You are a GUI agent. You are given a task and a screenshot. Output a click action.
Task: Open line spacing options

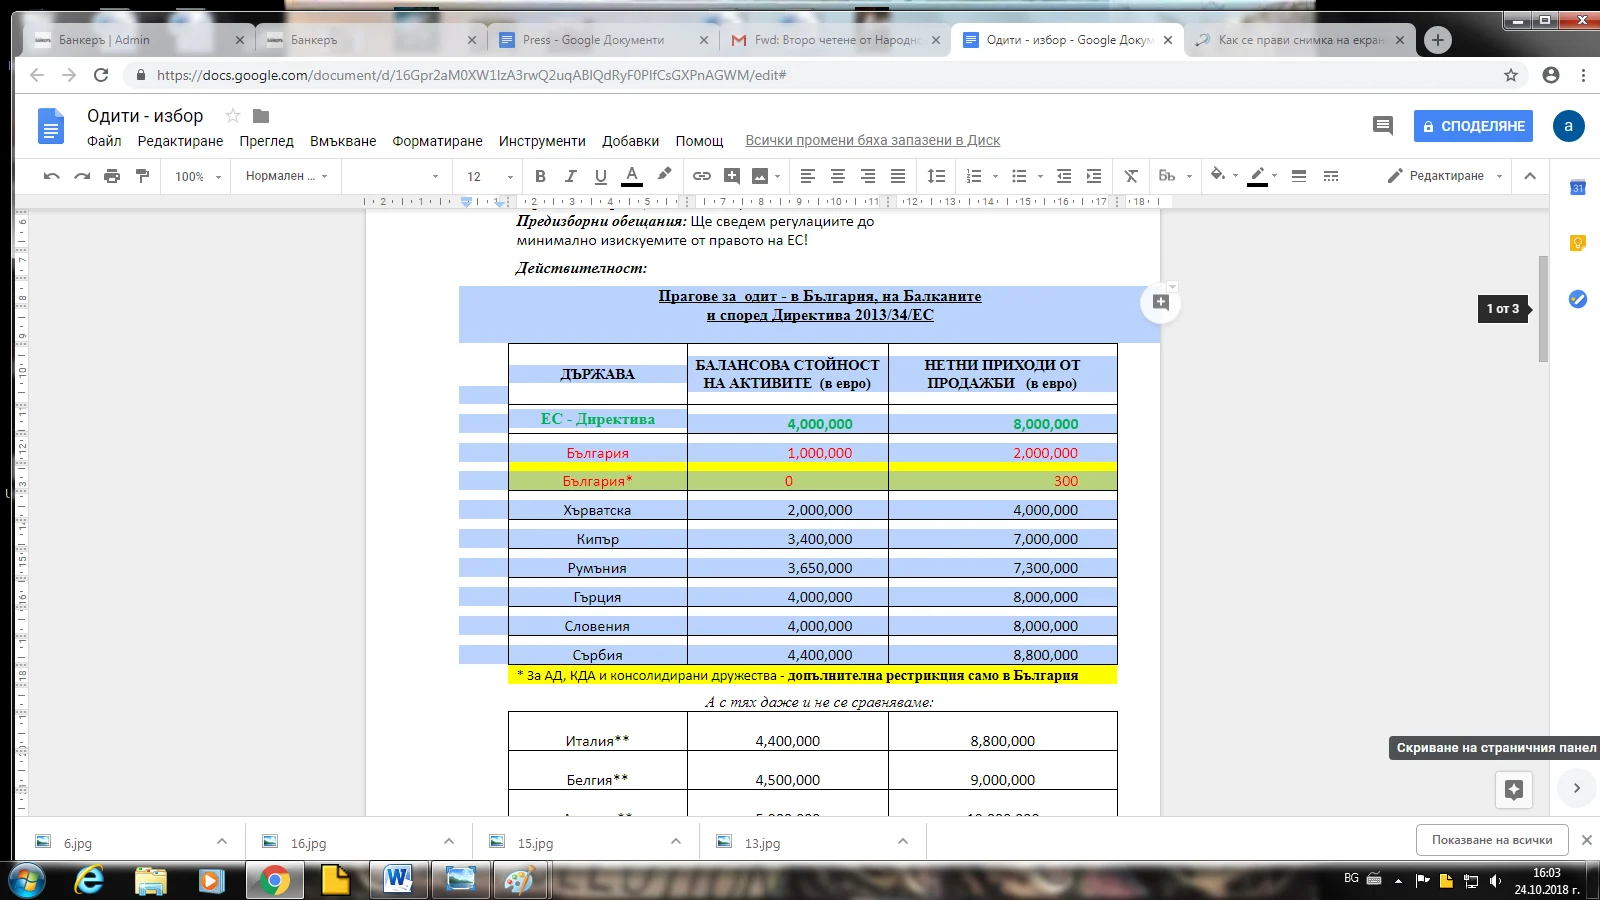pos(936,176)
